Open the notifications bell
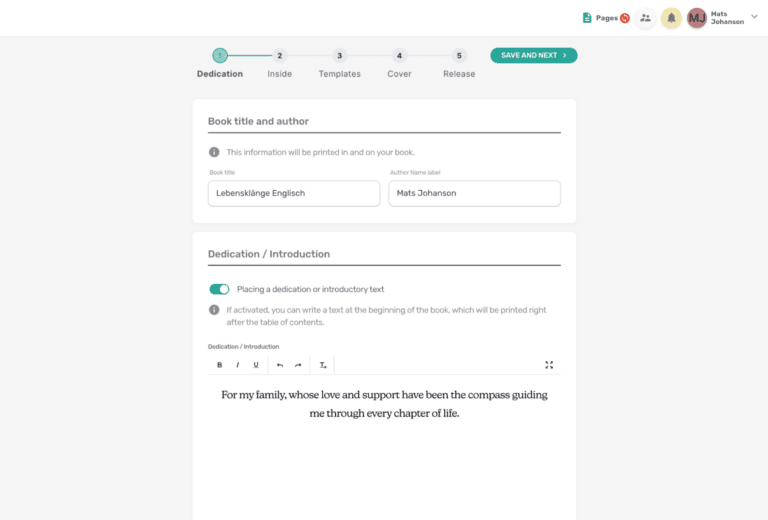The image size is (768, 520). pos(671,18)
